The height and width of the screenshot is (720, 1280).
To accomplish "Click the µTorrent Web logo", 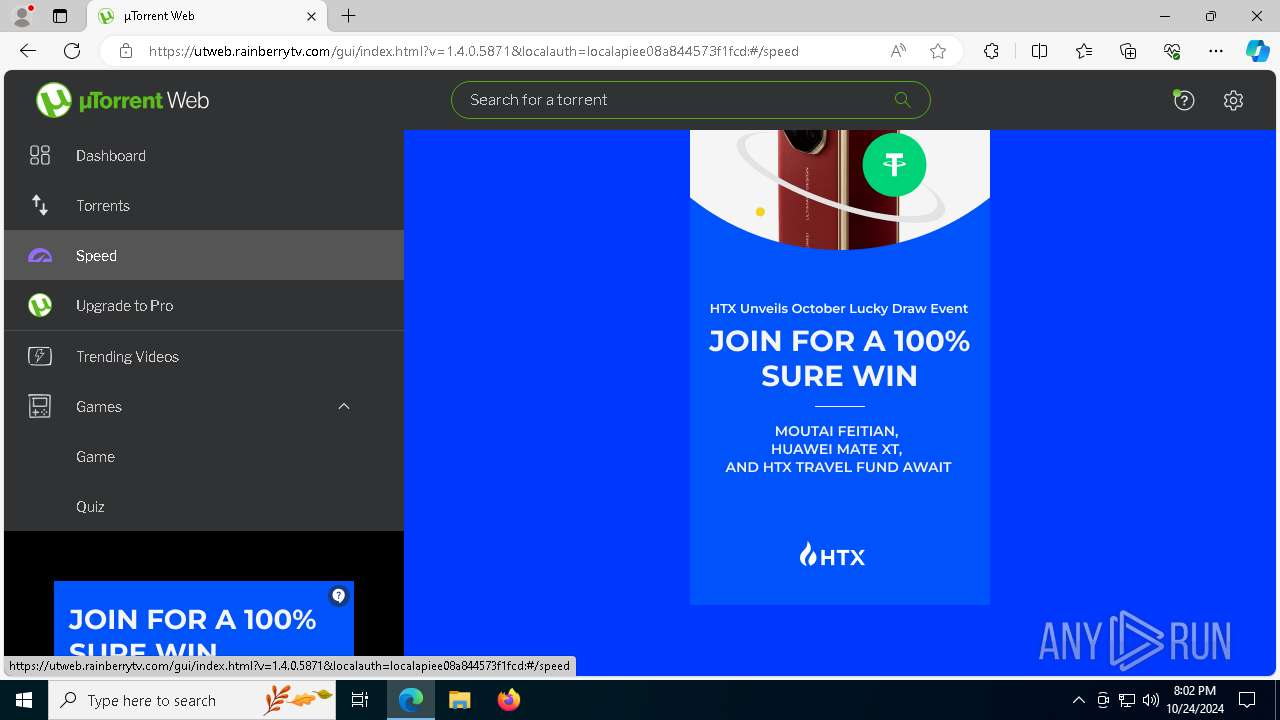I will pos(122,100).
